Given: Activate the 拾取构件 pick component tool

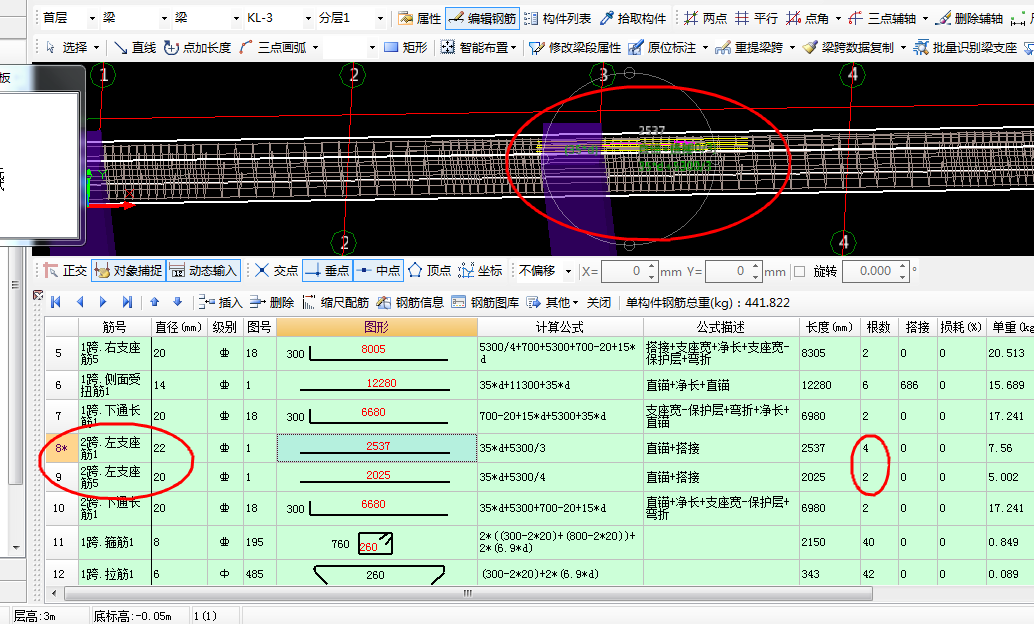Looking at the screenshot, I should click(633, 18).
